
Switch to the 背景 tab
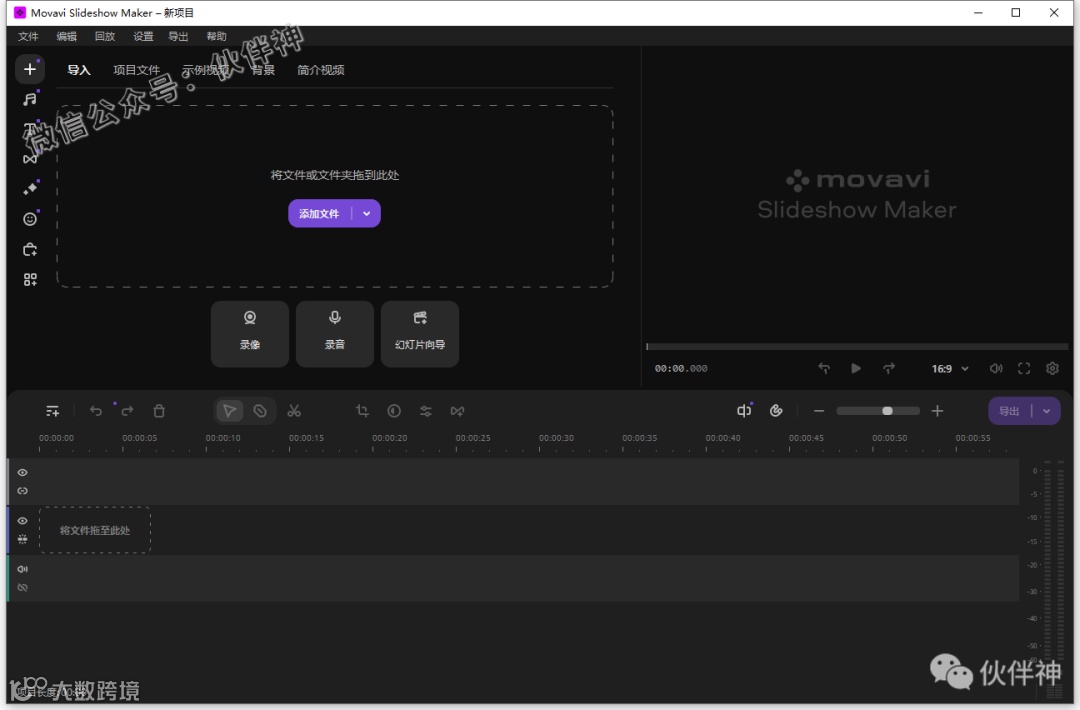[263, 70]
